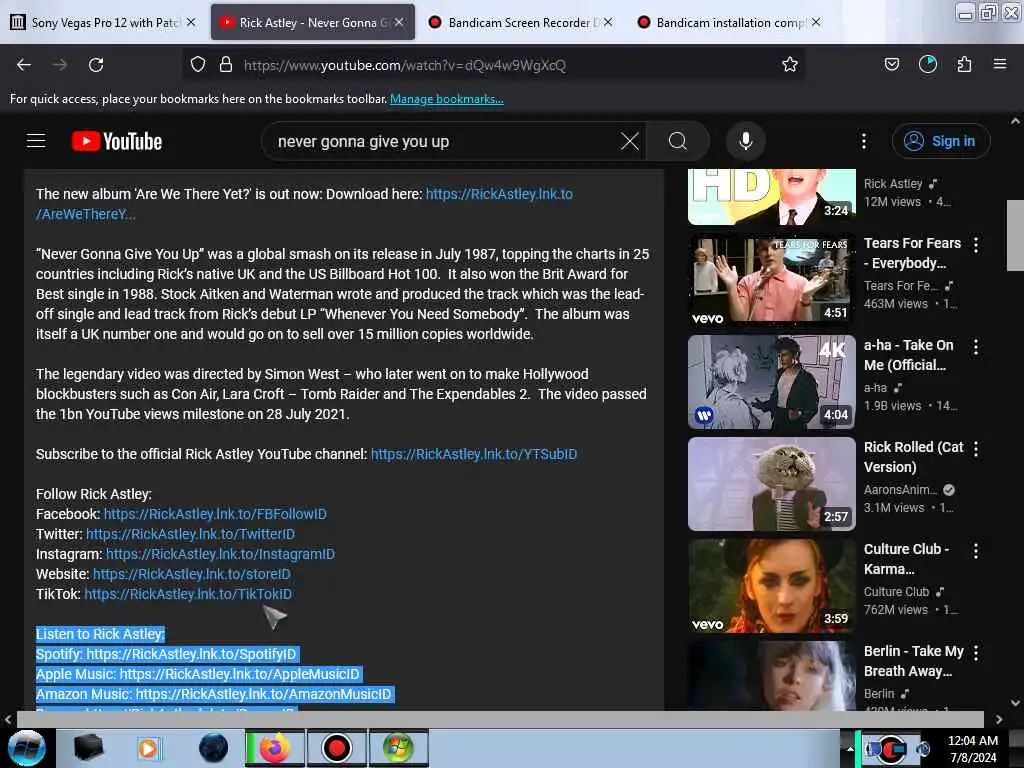
Task: Open the storeID website link
Action: 191,574
